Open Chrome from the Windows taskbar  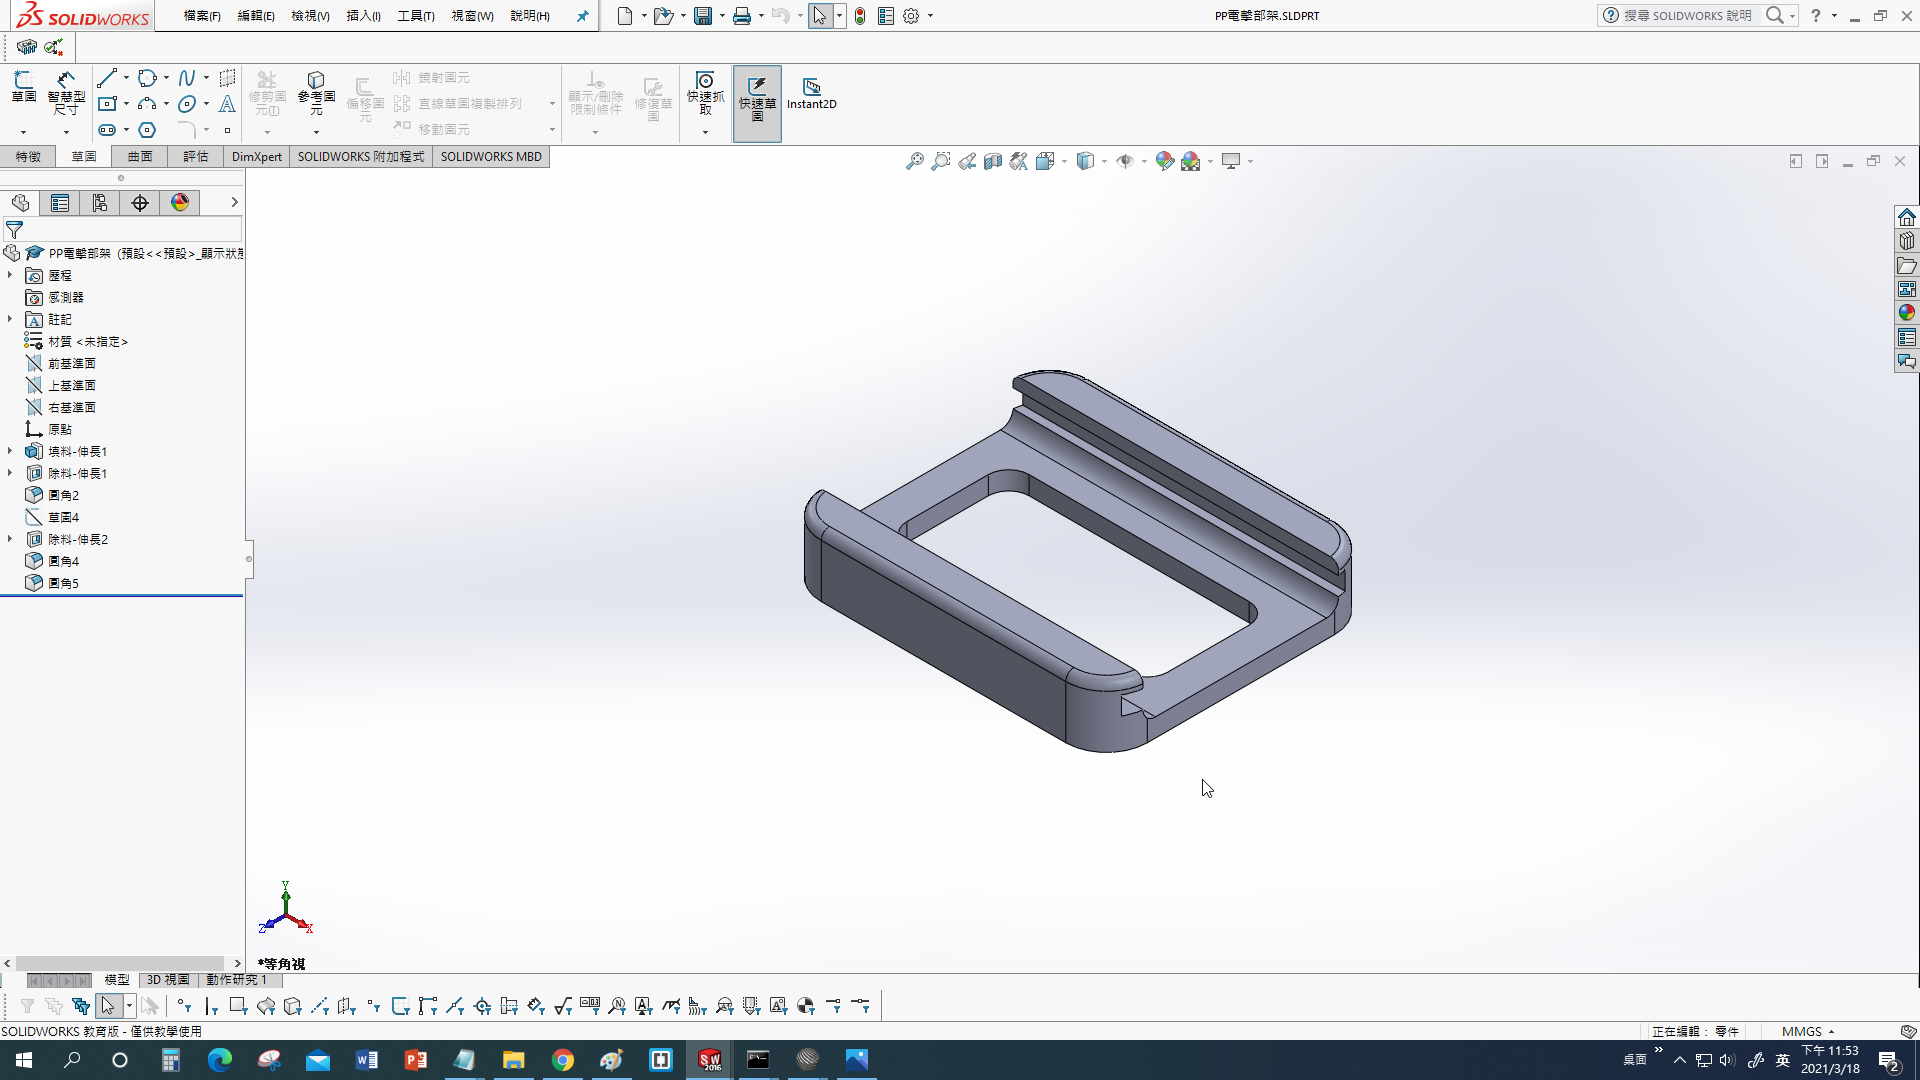(563, 1060)
